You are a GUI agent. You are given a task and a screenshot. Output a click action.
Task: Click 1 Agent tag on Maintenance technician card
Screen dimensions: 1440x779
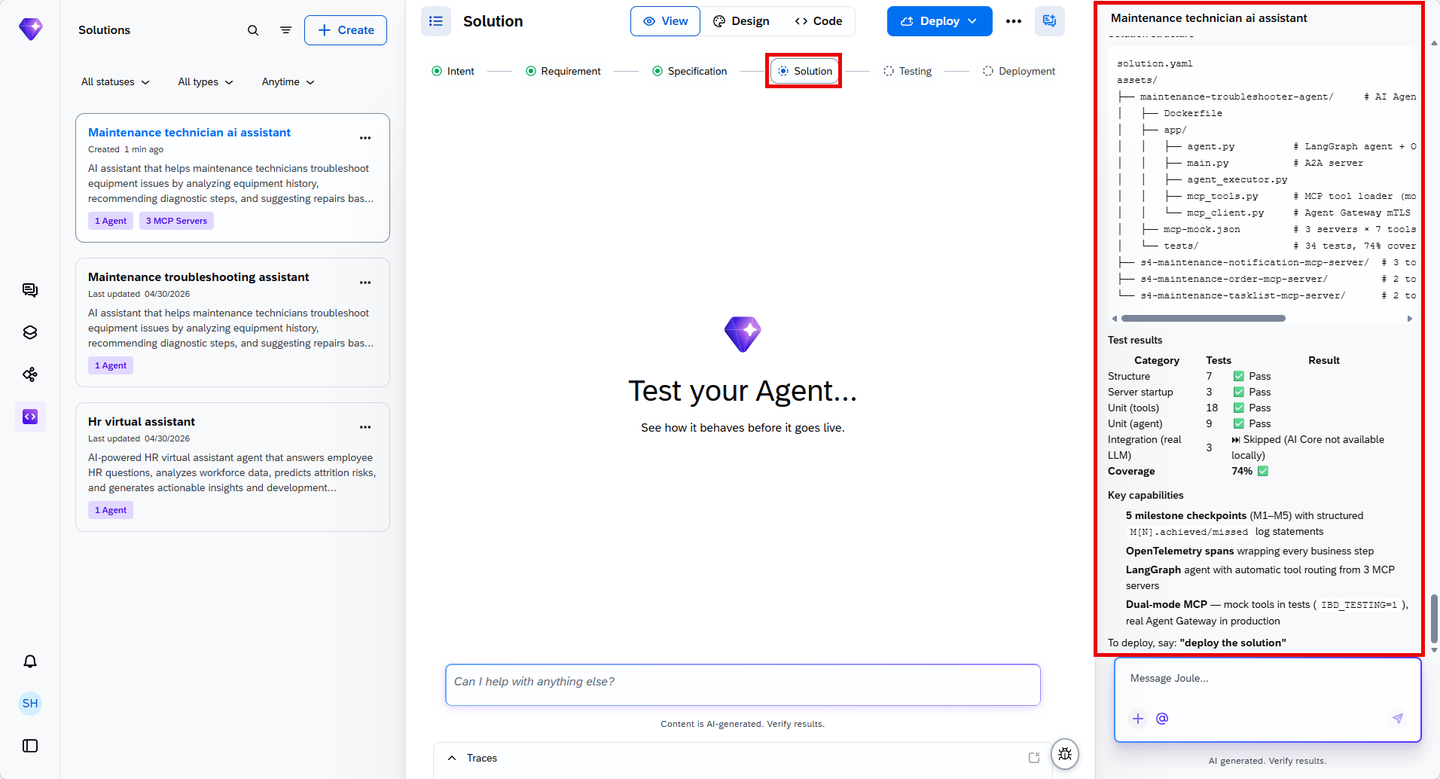(x=110, y=221)
